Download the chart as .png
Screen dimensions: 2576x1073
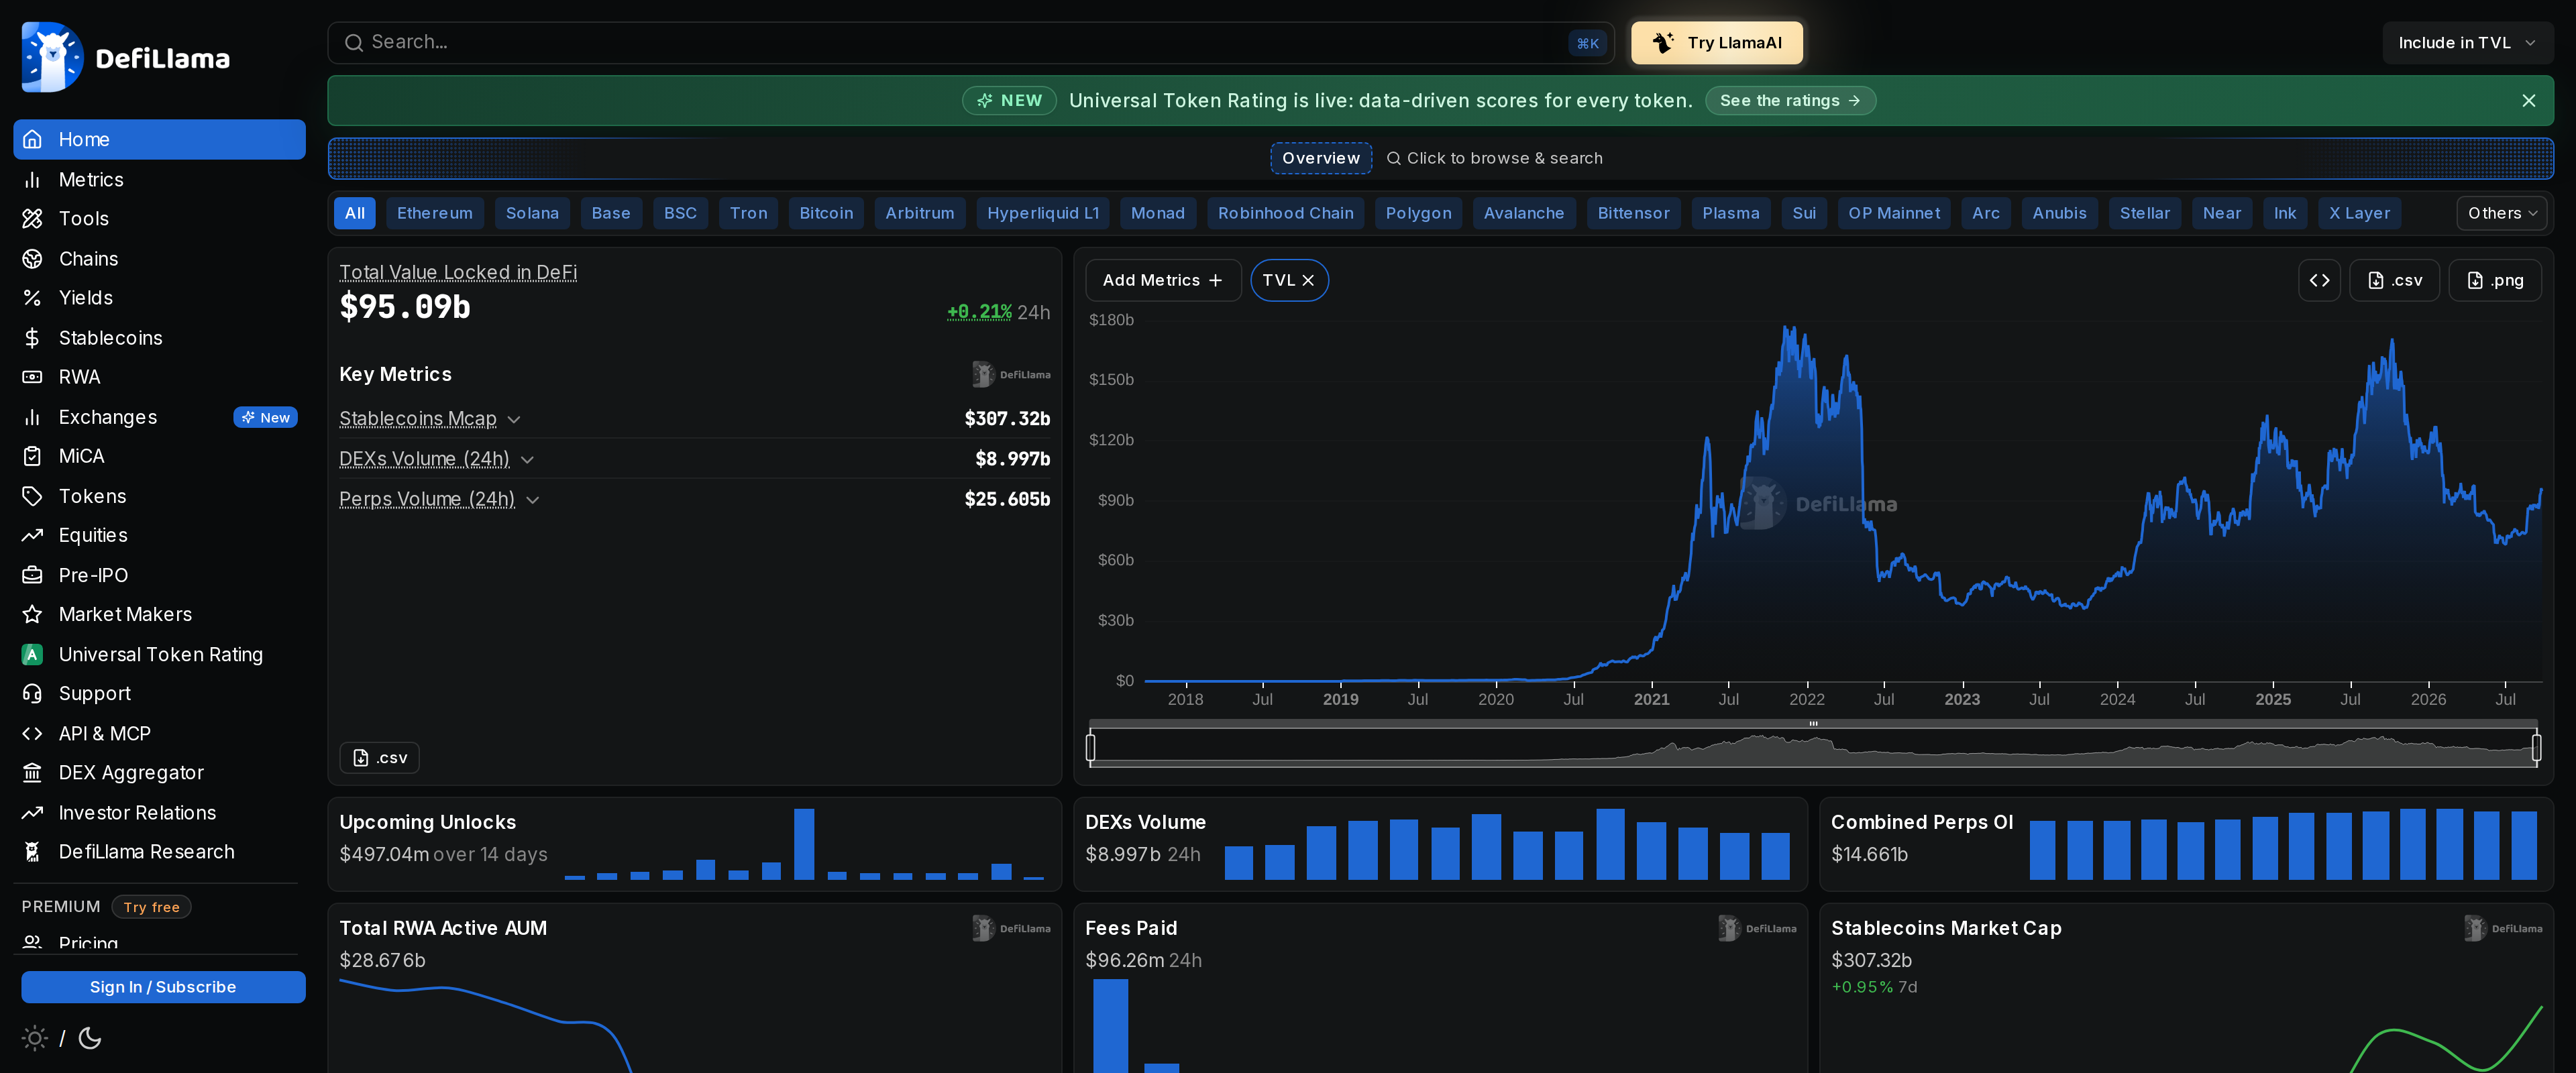(2494, 280)
